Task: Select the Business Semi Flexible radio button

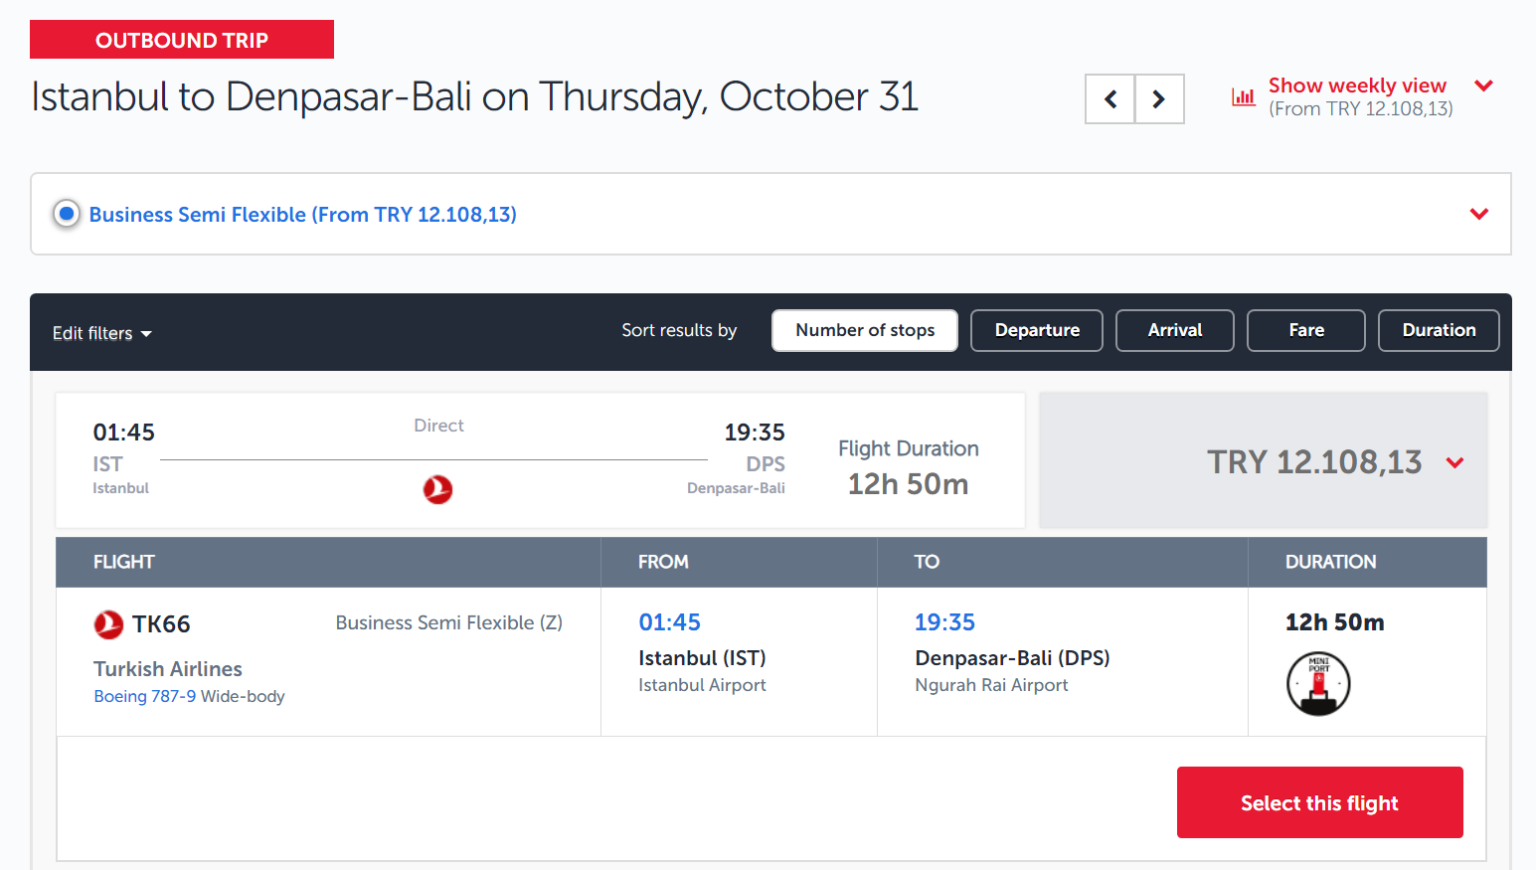Action: click(x=66, y=214)
